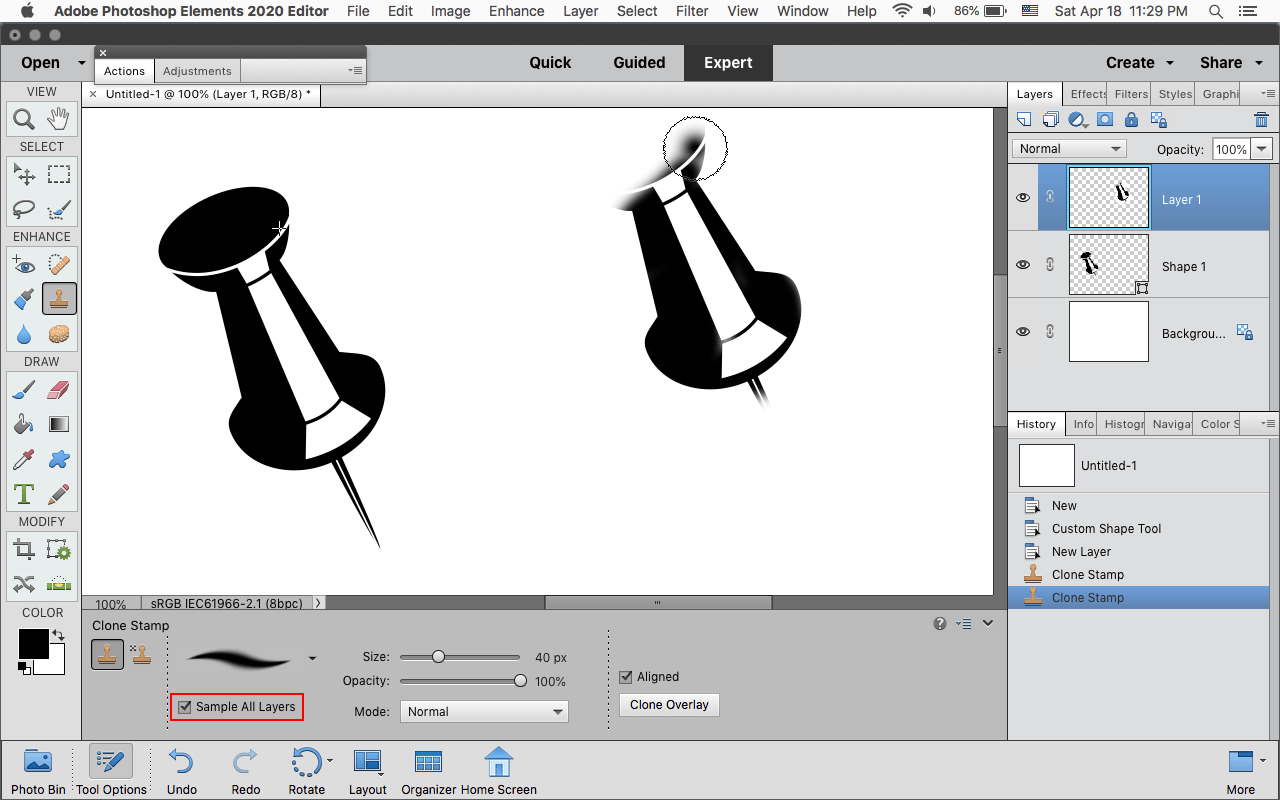The image size is (1280, 800).
Task: Activate the Type tool
Action: tap(24, 494)
